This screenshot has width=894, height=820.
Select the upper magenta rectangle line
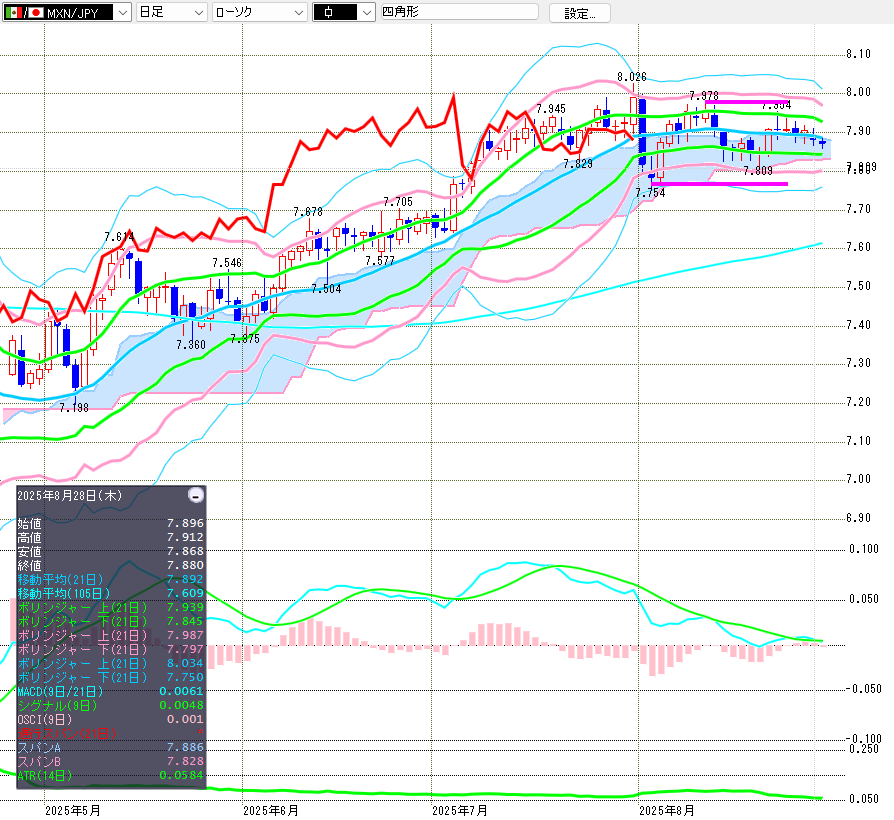point(746,102)
